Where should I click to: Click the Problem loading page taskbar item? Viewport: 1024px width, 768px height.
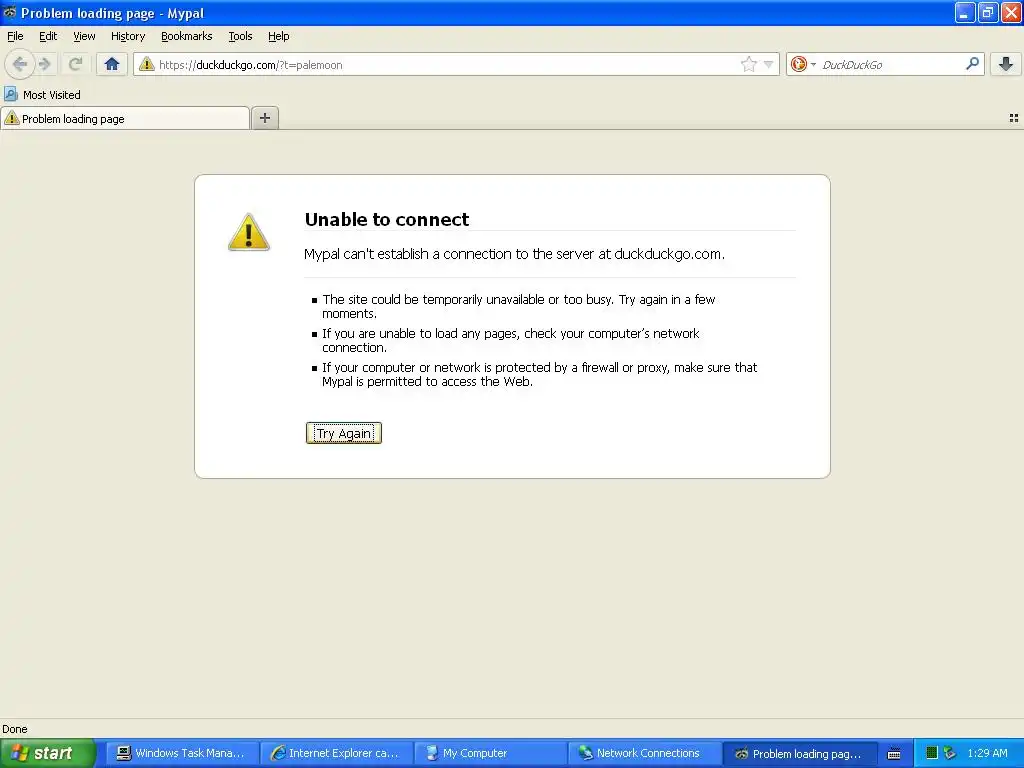point(799,754)
